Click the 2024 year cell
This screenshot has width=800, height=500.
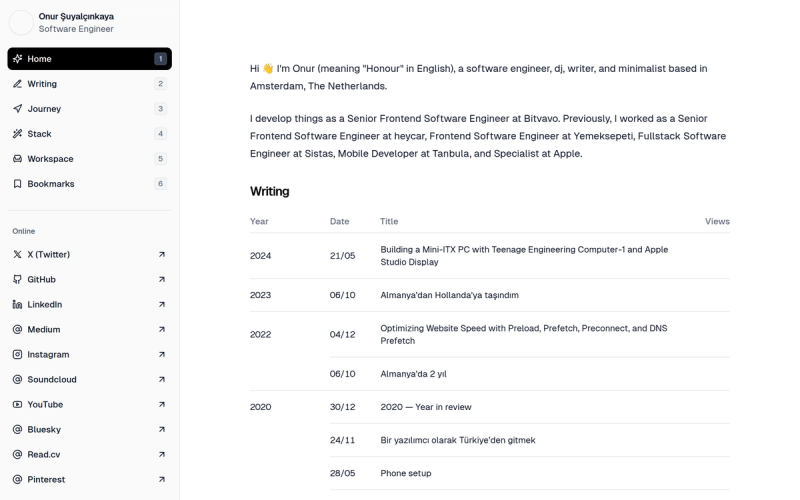pyautogui.click(x=260, y=256)
